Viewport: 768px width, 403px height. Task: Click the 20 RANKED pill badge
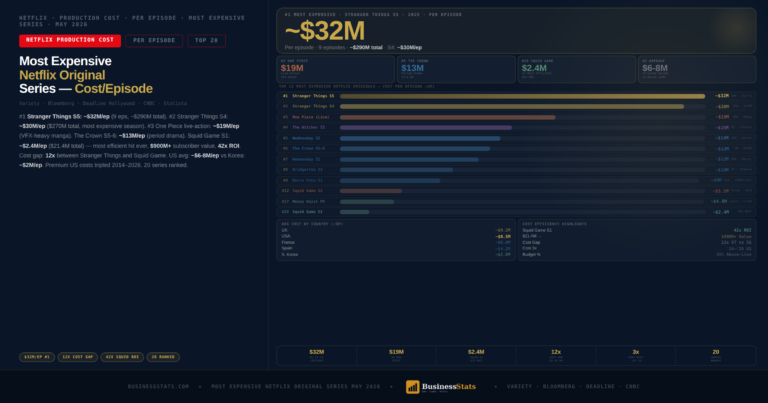click(x=163, y=357)
